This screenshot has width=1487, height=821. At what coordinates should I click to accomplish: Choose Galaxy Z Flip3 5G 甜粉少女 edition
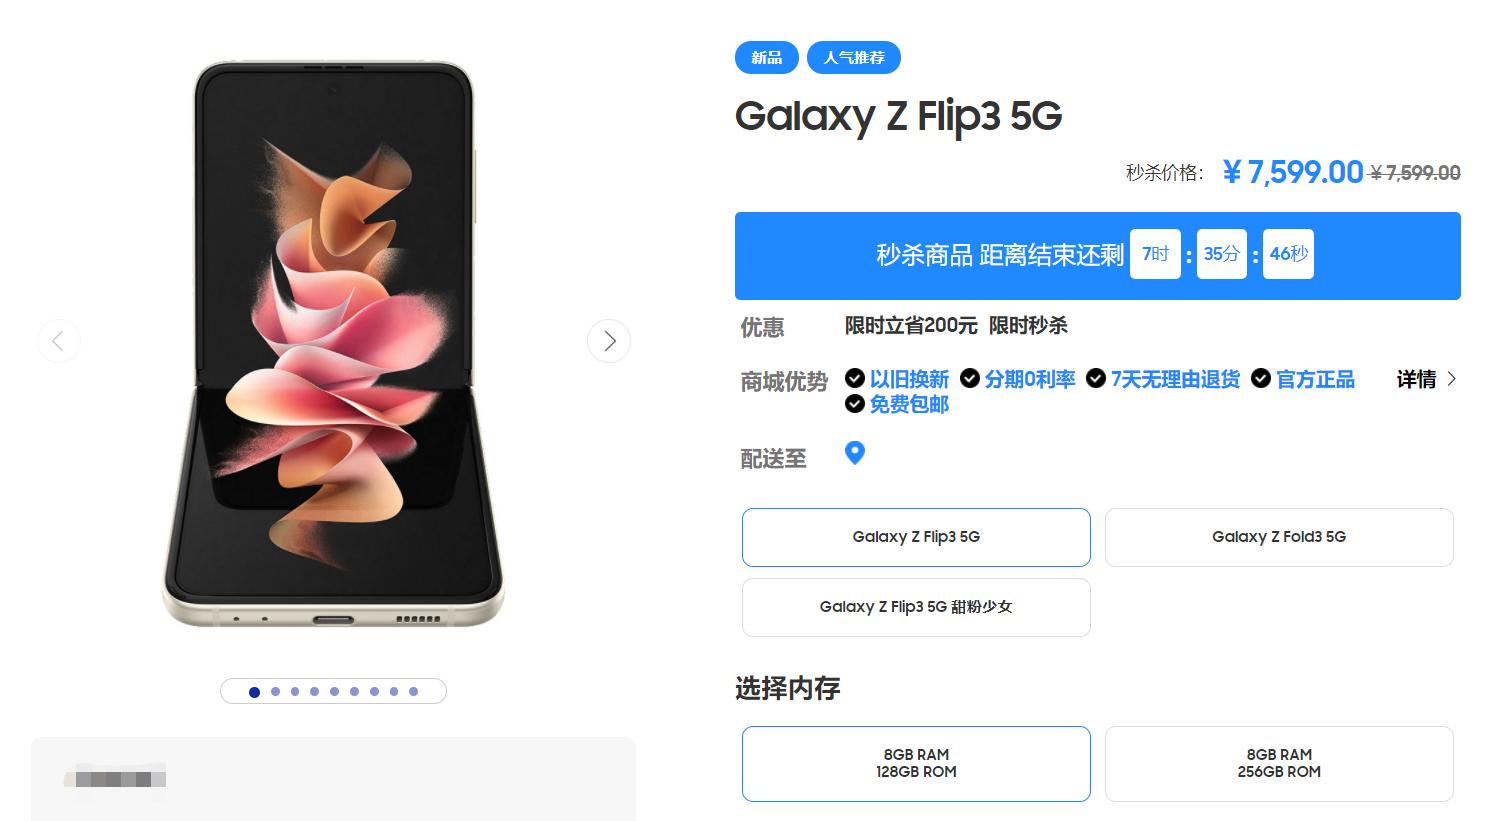916,607
